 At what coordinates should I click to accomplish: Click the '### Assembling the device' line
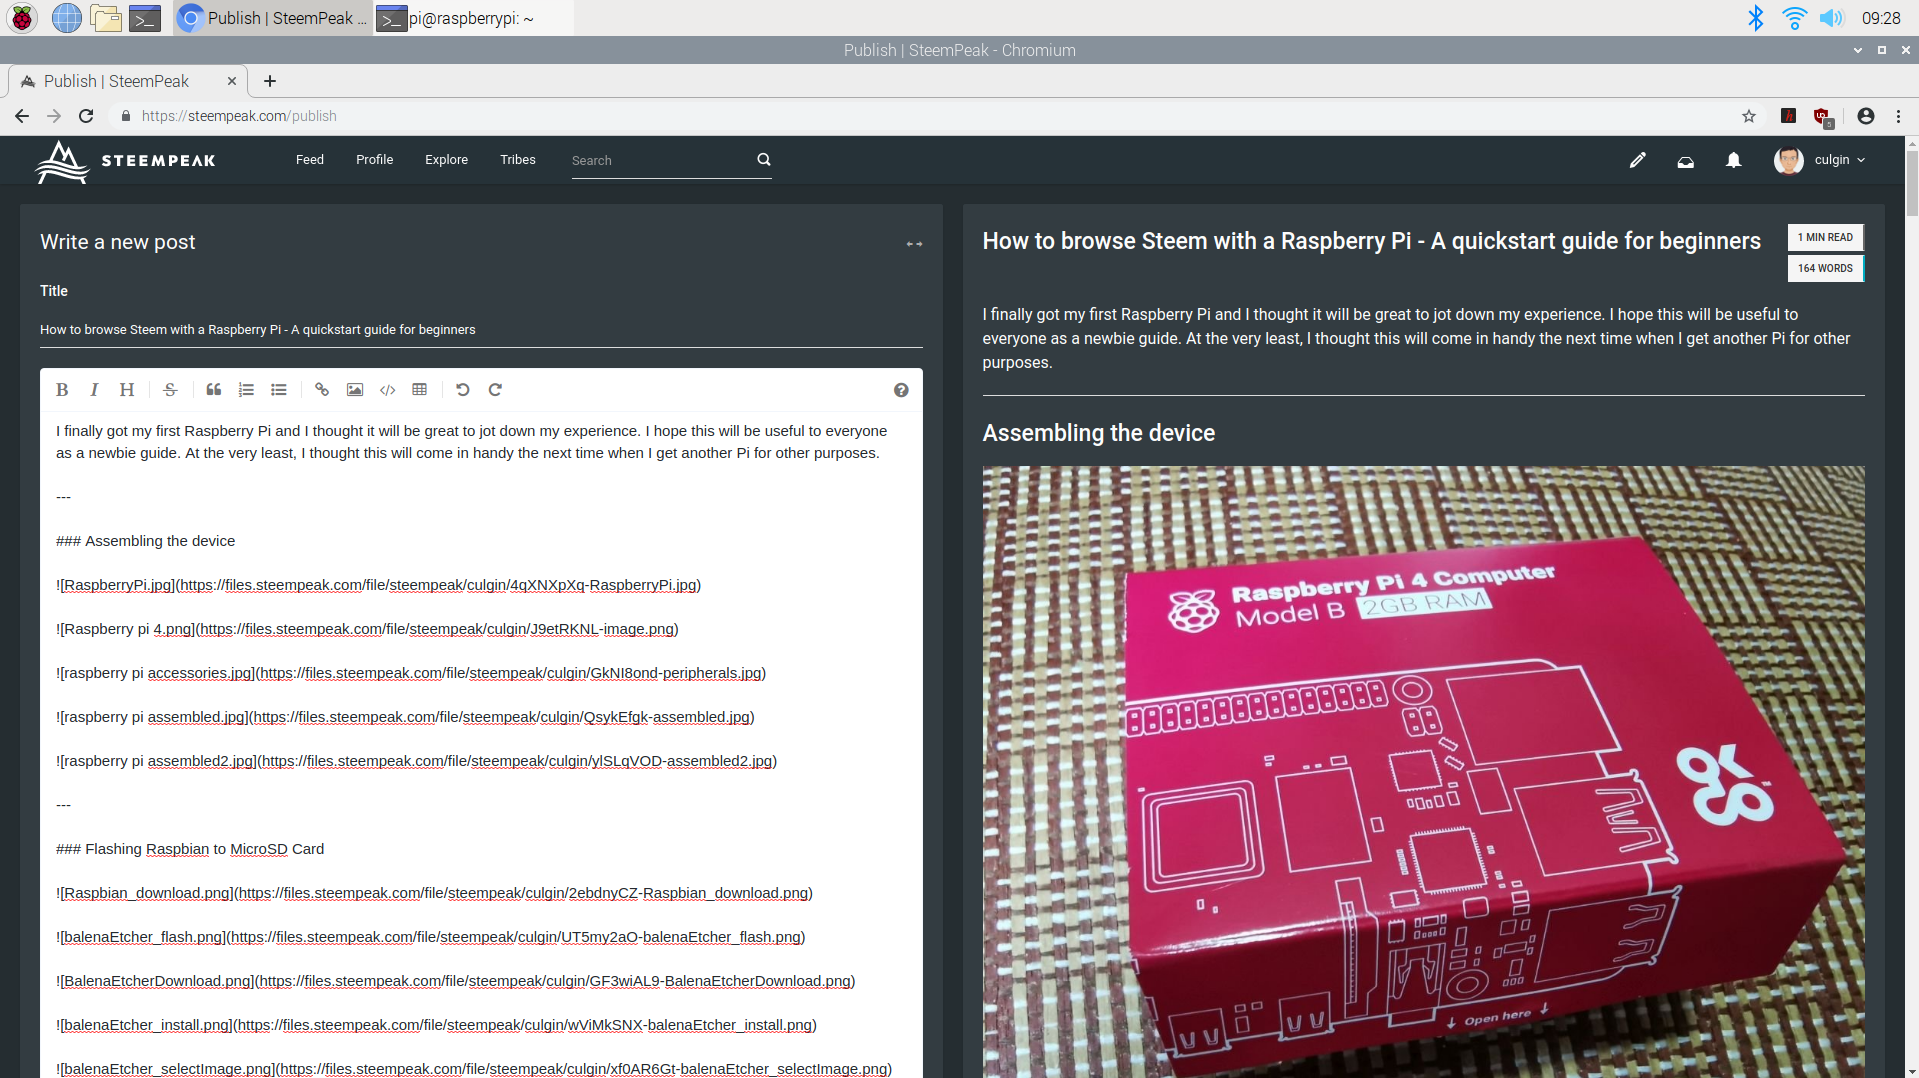145,541
